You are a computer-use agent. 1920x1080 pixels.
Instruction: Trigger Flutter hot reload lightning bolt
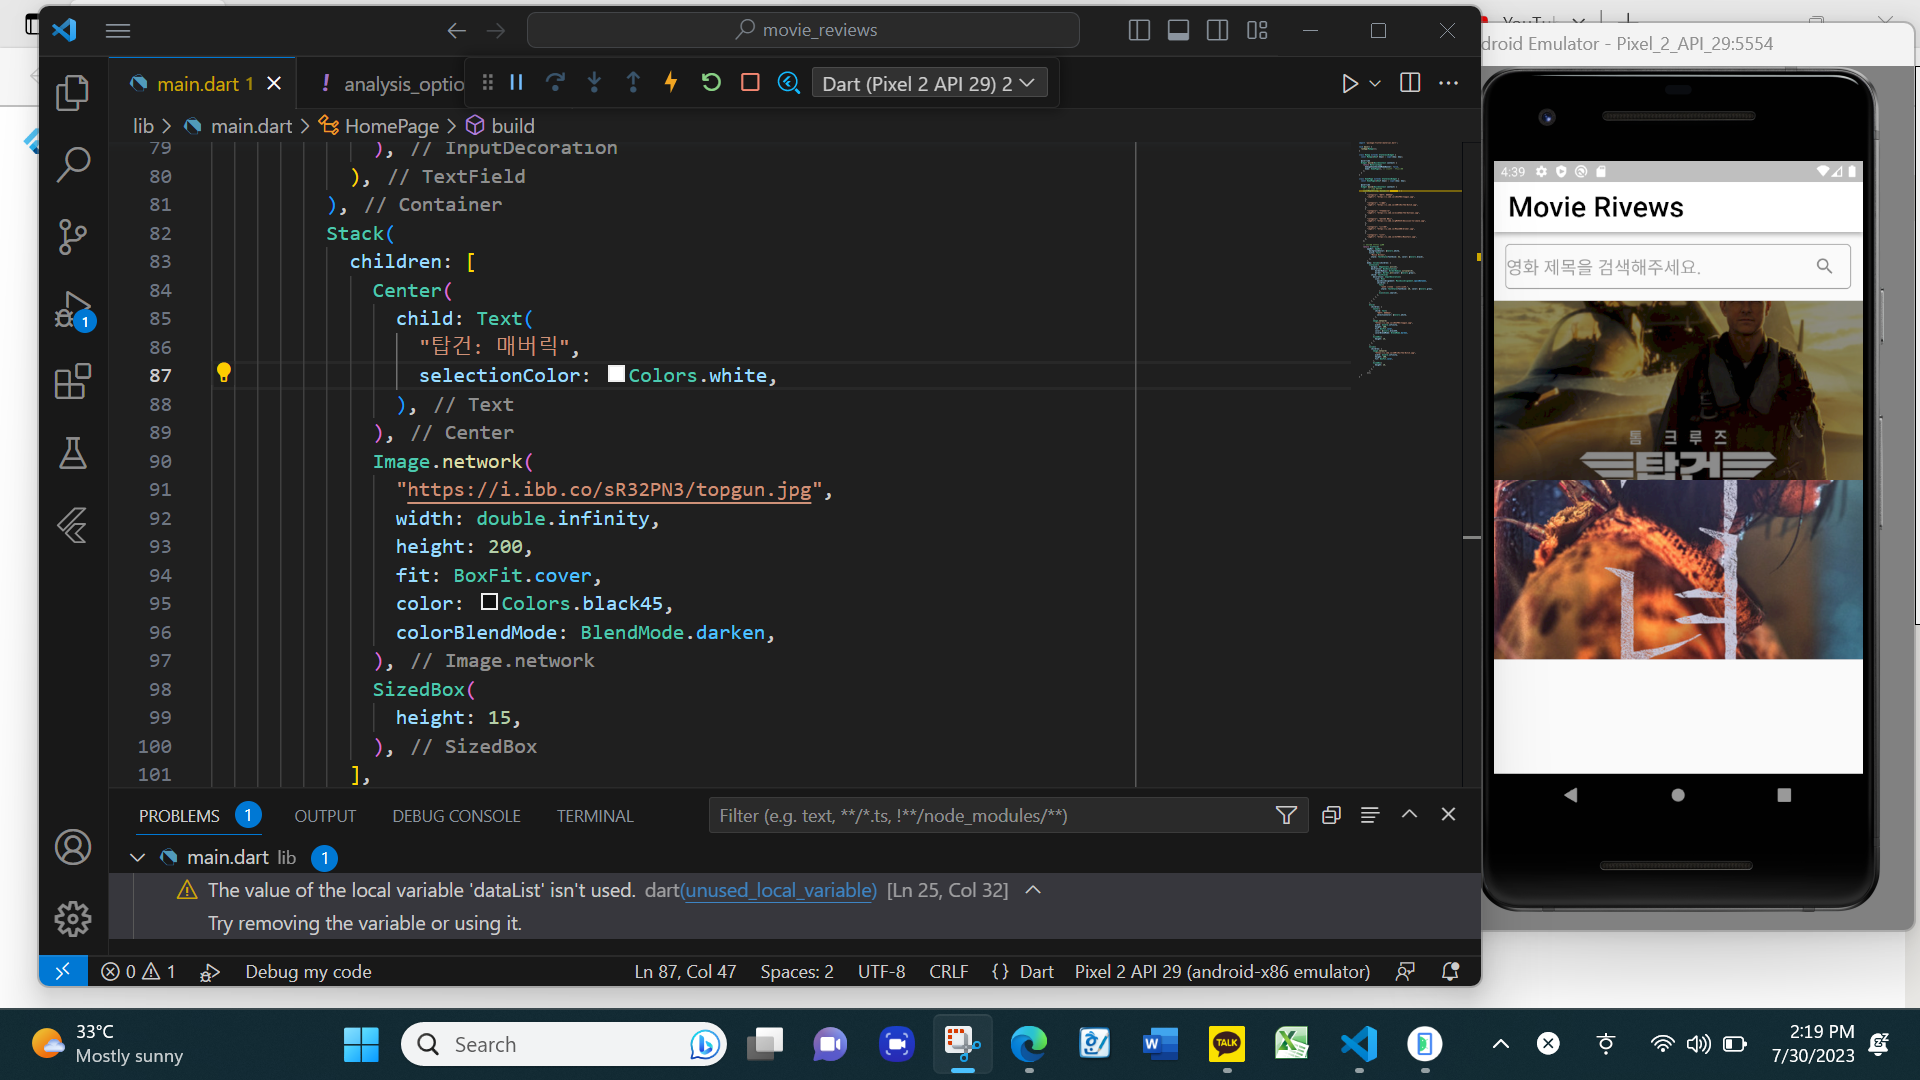(671, 83)
